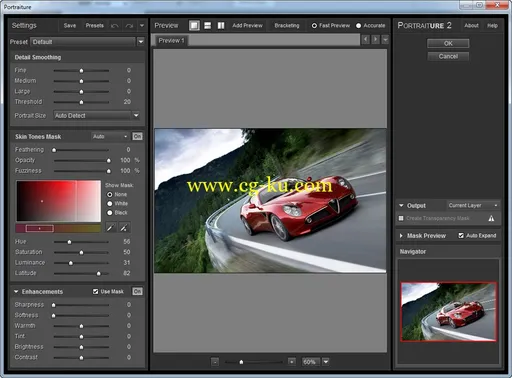Click the Warmth slider handle
Image resolution: width=512 pixels, height=378 pixels.
point(81,326)
